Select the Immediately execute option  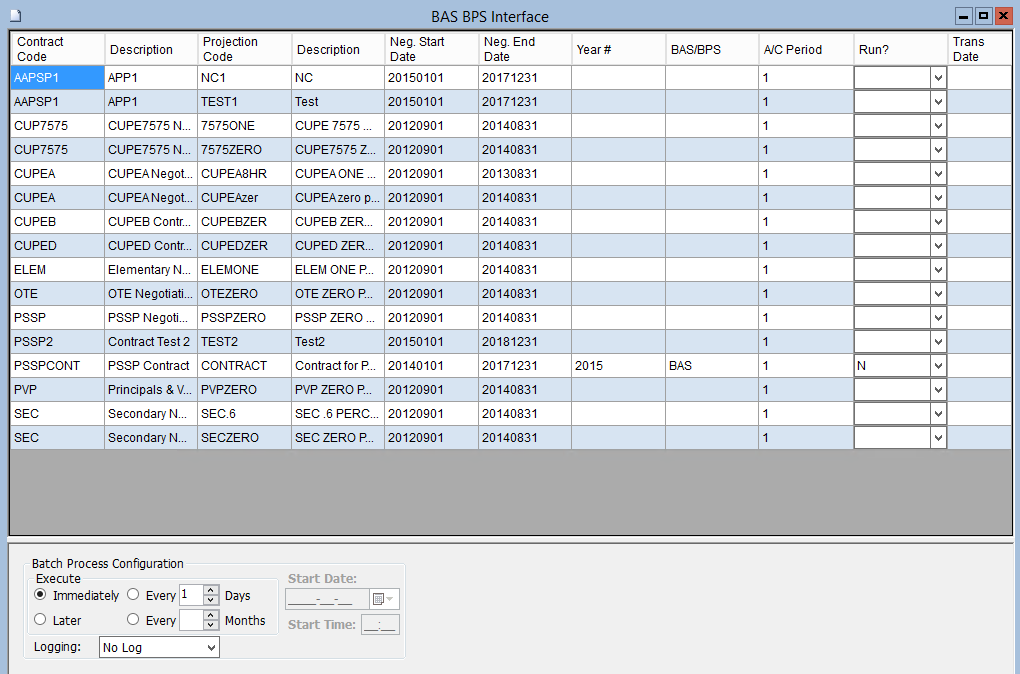point(41,595)
